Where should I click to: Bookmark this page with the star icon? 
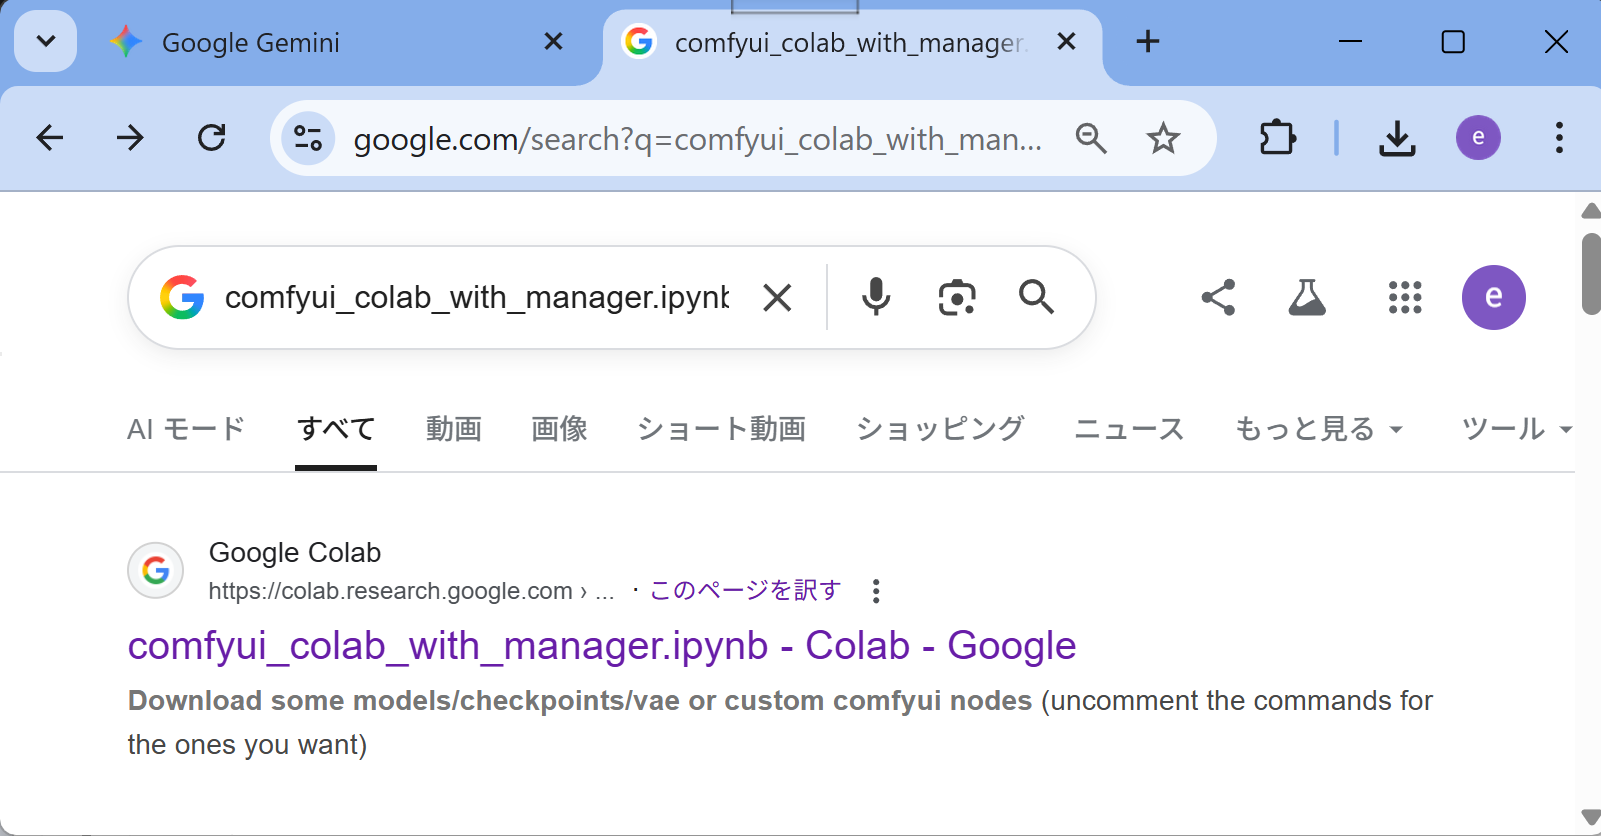tap(1163, 138)
